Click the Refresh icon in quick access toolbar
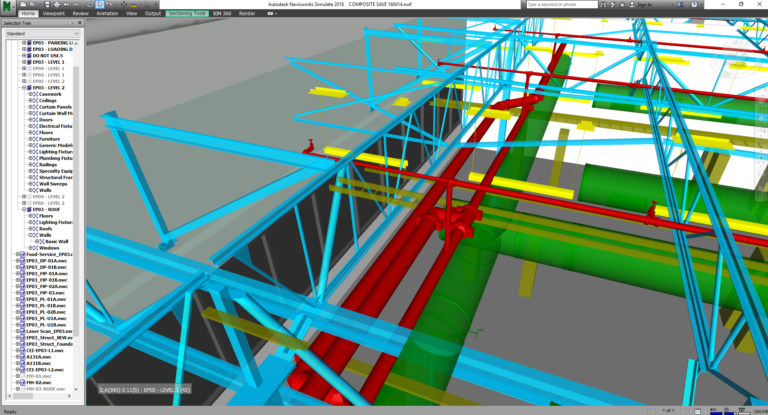 (90, 4)
